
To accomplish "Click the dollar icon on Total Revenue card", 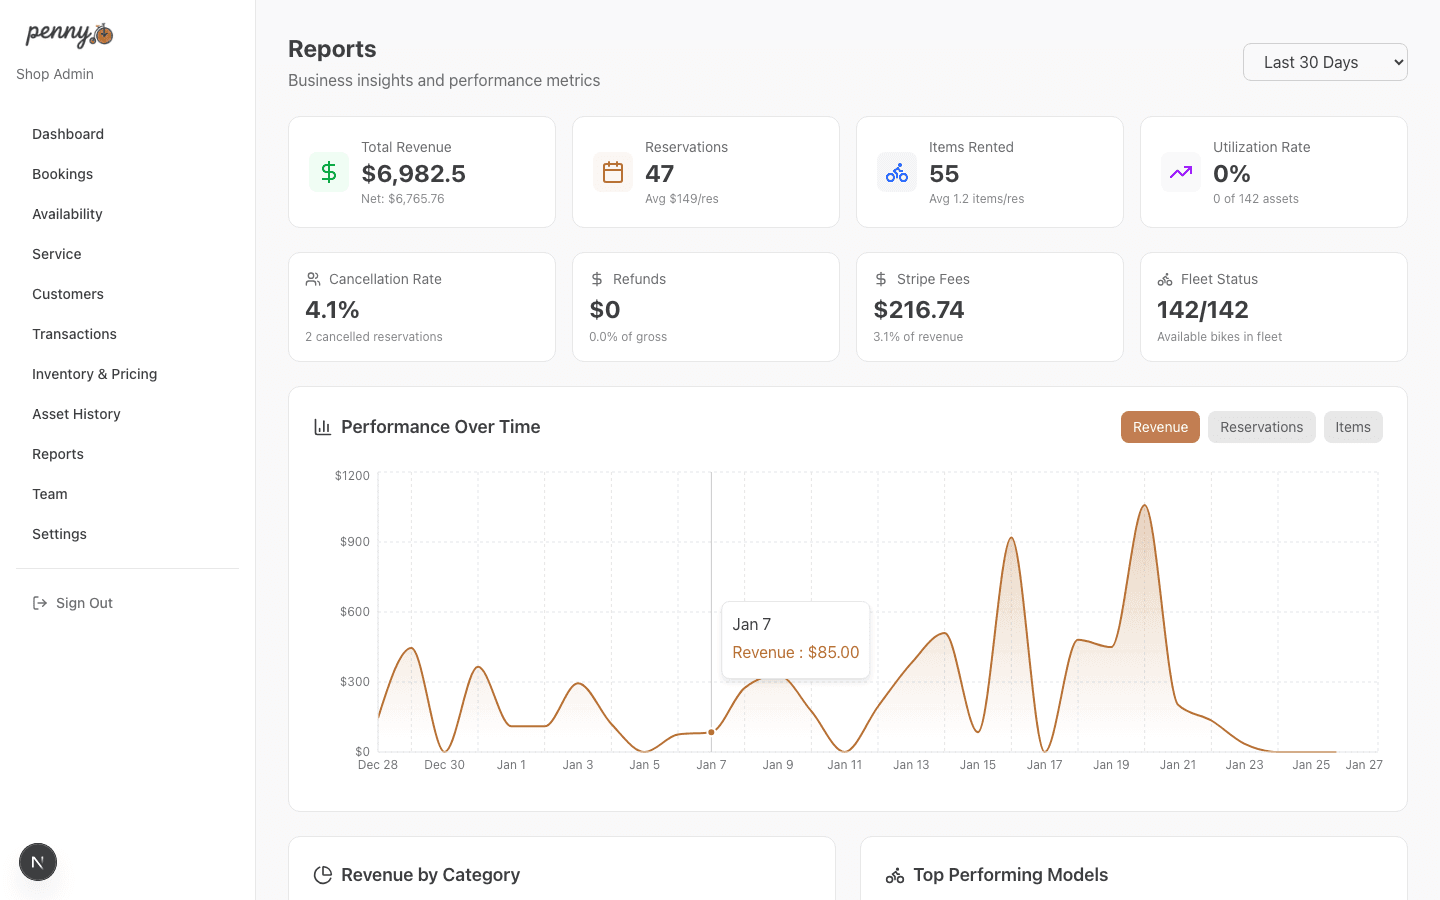I will pos(328,172).
